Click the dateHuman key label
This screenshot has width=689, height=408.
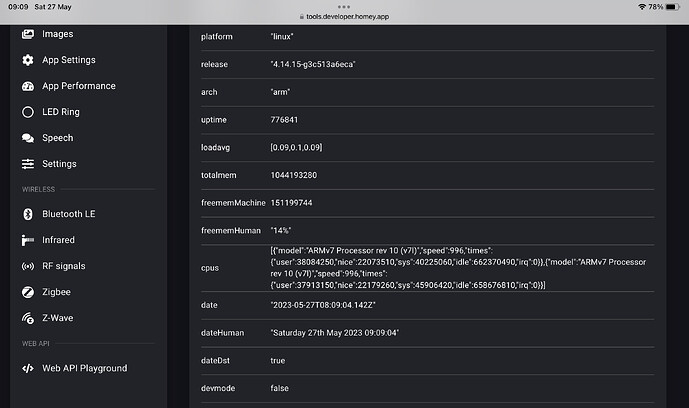click(222, 332)
